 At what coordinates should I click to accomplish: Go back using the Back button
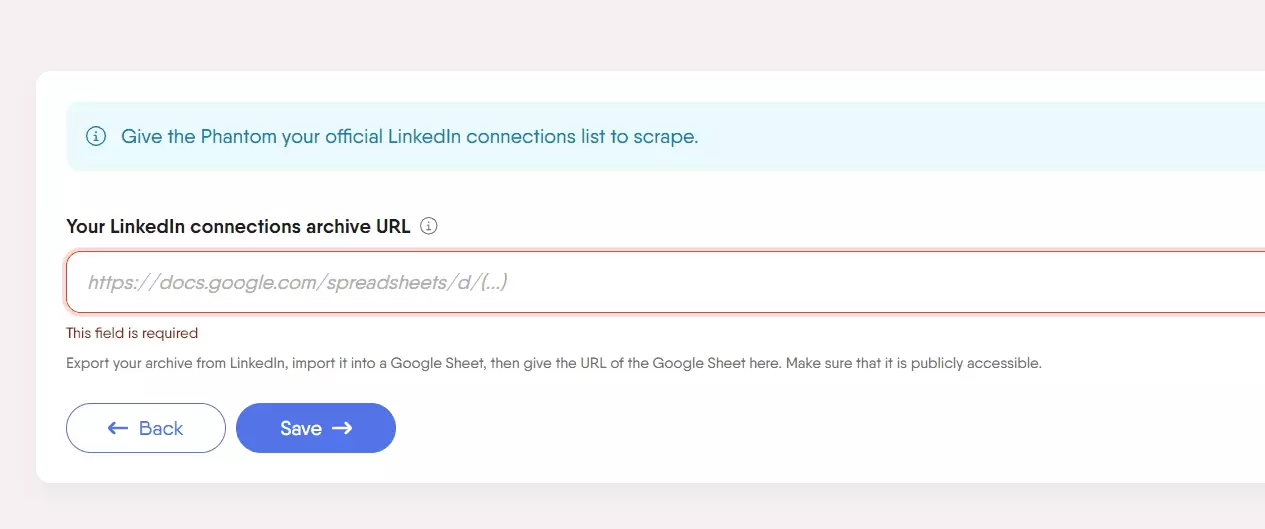tap(146, 428)
